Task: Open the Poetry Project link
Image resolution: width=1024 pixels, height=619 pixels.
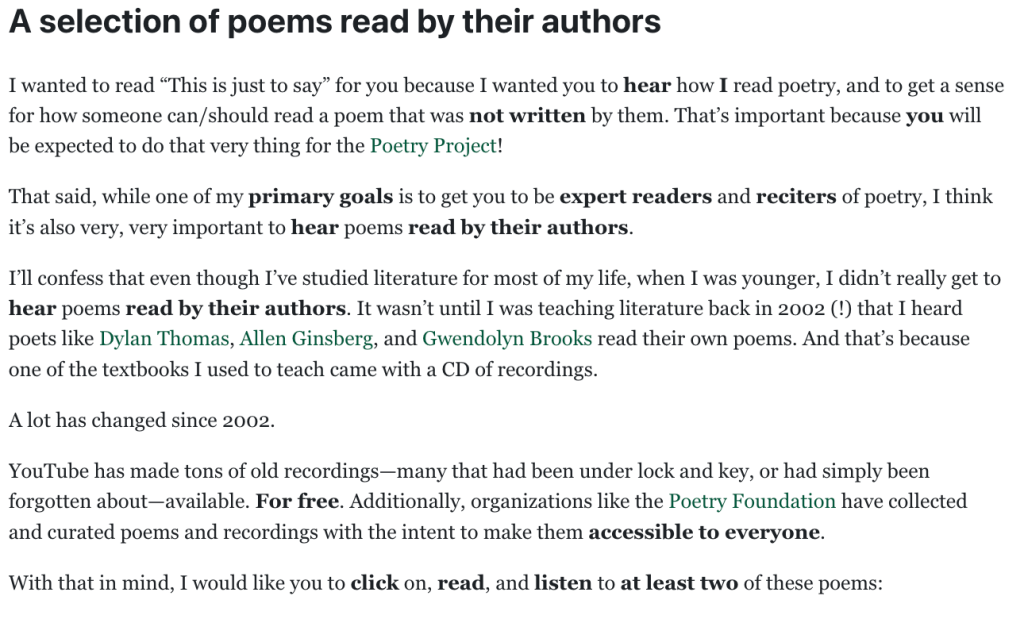Action: [433, 146]
